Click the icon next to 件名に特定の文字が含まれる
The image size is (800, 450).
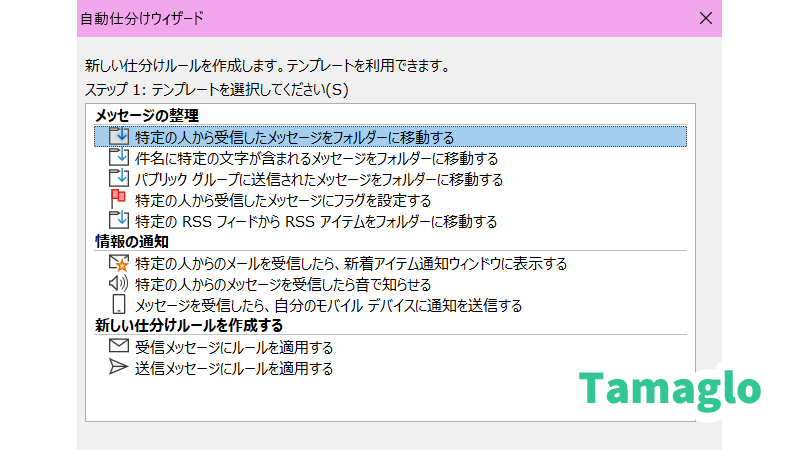point(118,158)
